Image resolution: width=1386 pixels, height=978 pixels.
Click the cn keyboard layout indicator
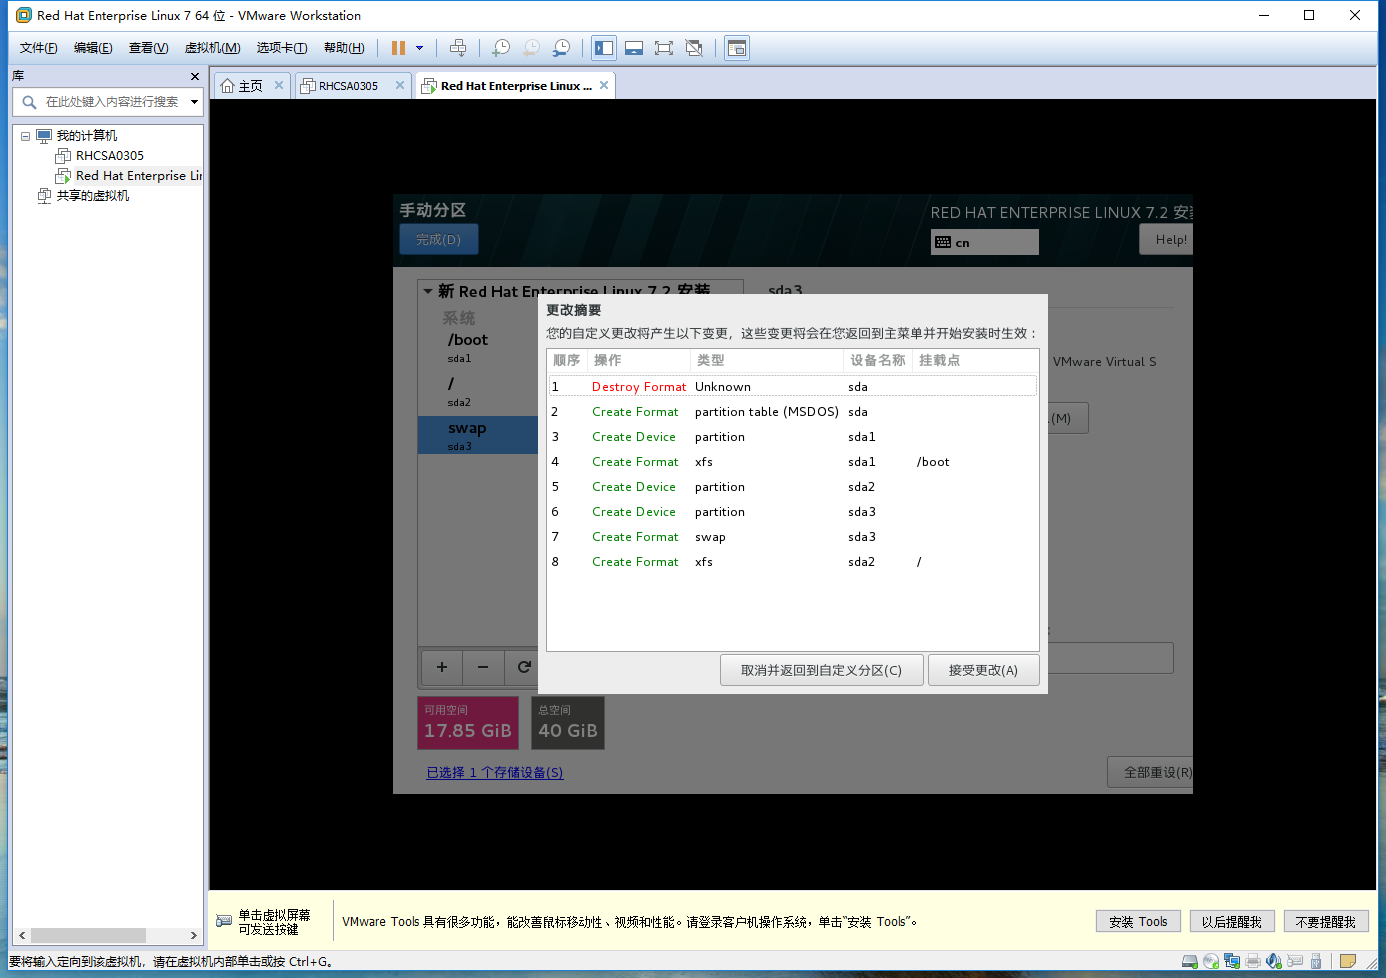pyautogui.click(x=985, y=242)
